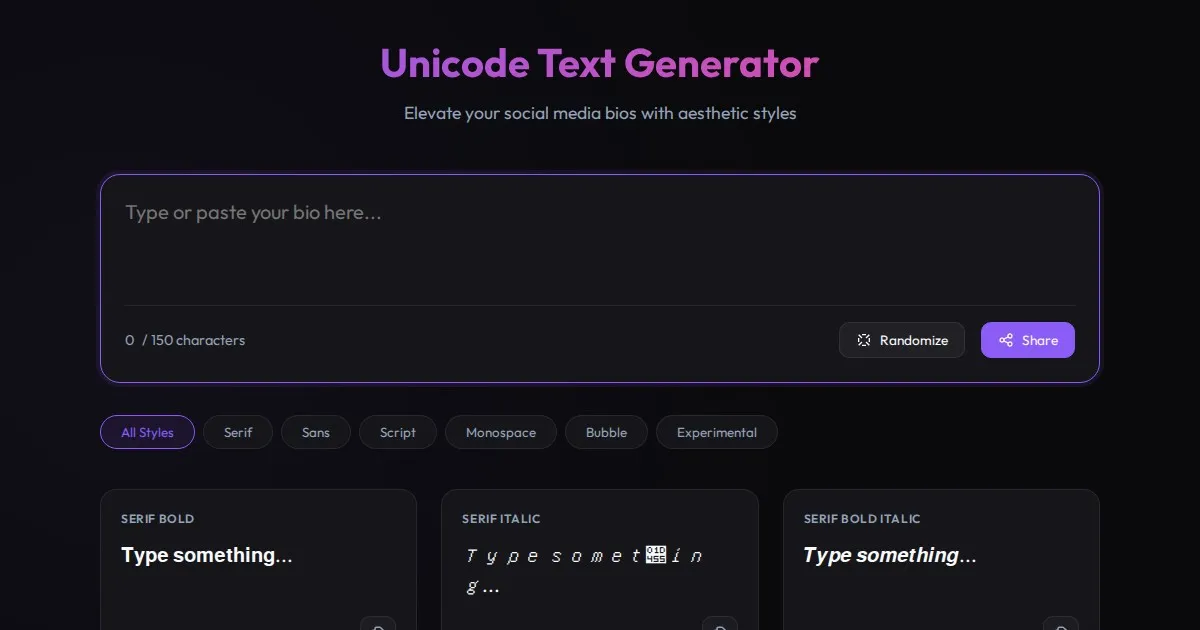
Task: Click the Share network icon
Action: [x=1006, y=340]
